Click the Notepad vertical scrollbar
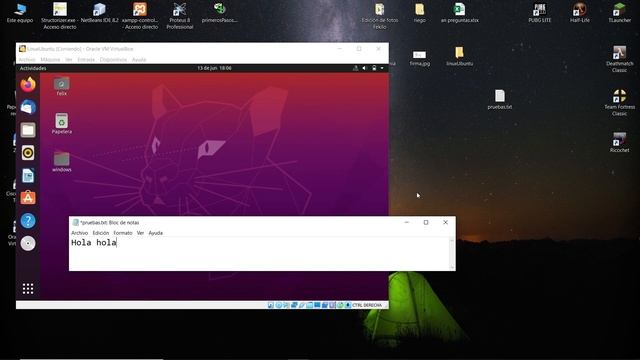This screenshot has width=640, height=360. click(452, 254)
